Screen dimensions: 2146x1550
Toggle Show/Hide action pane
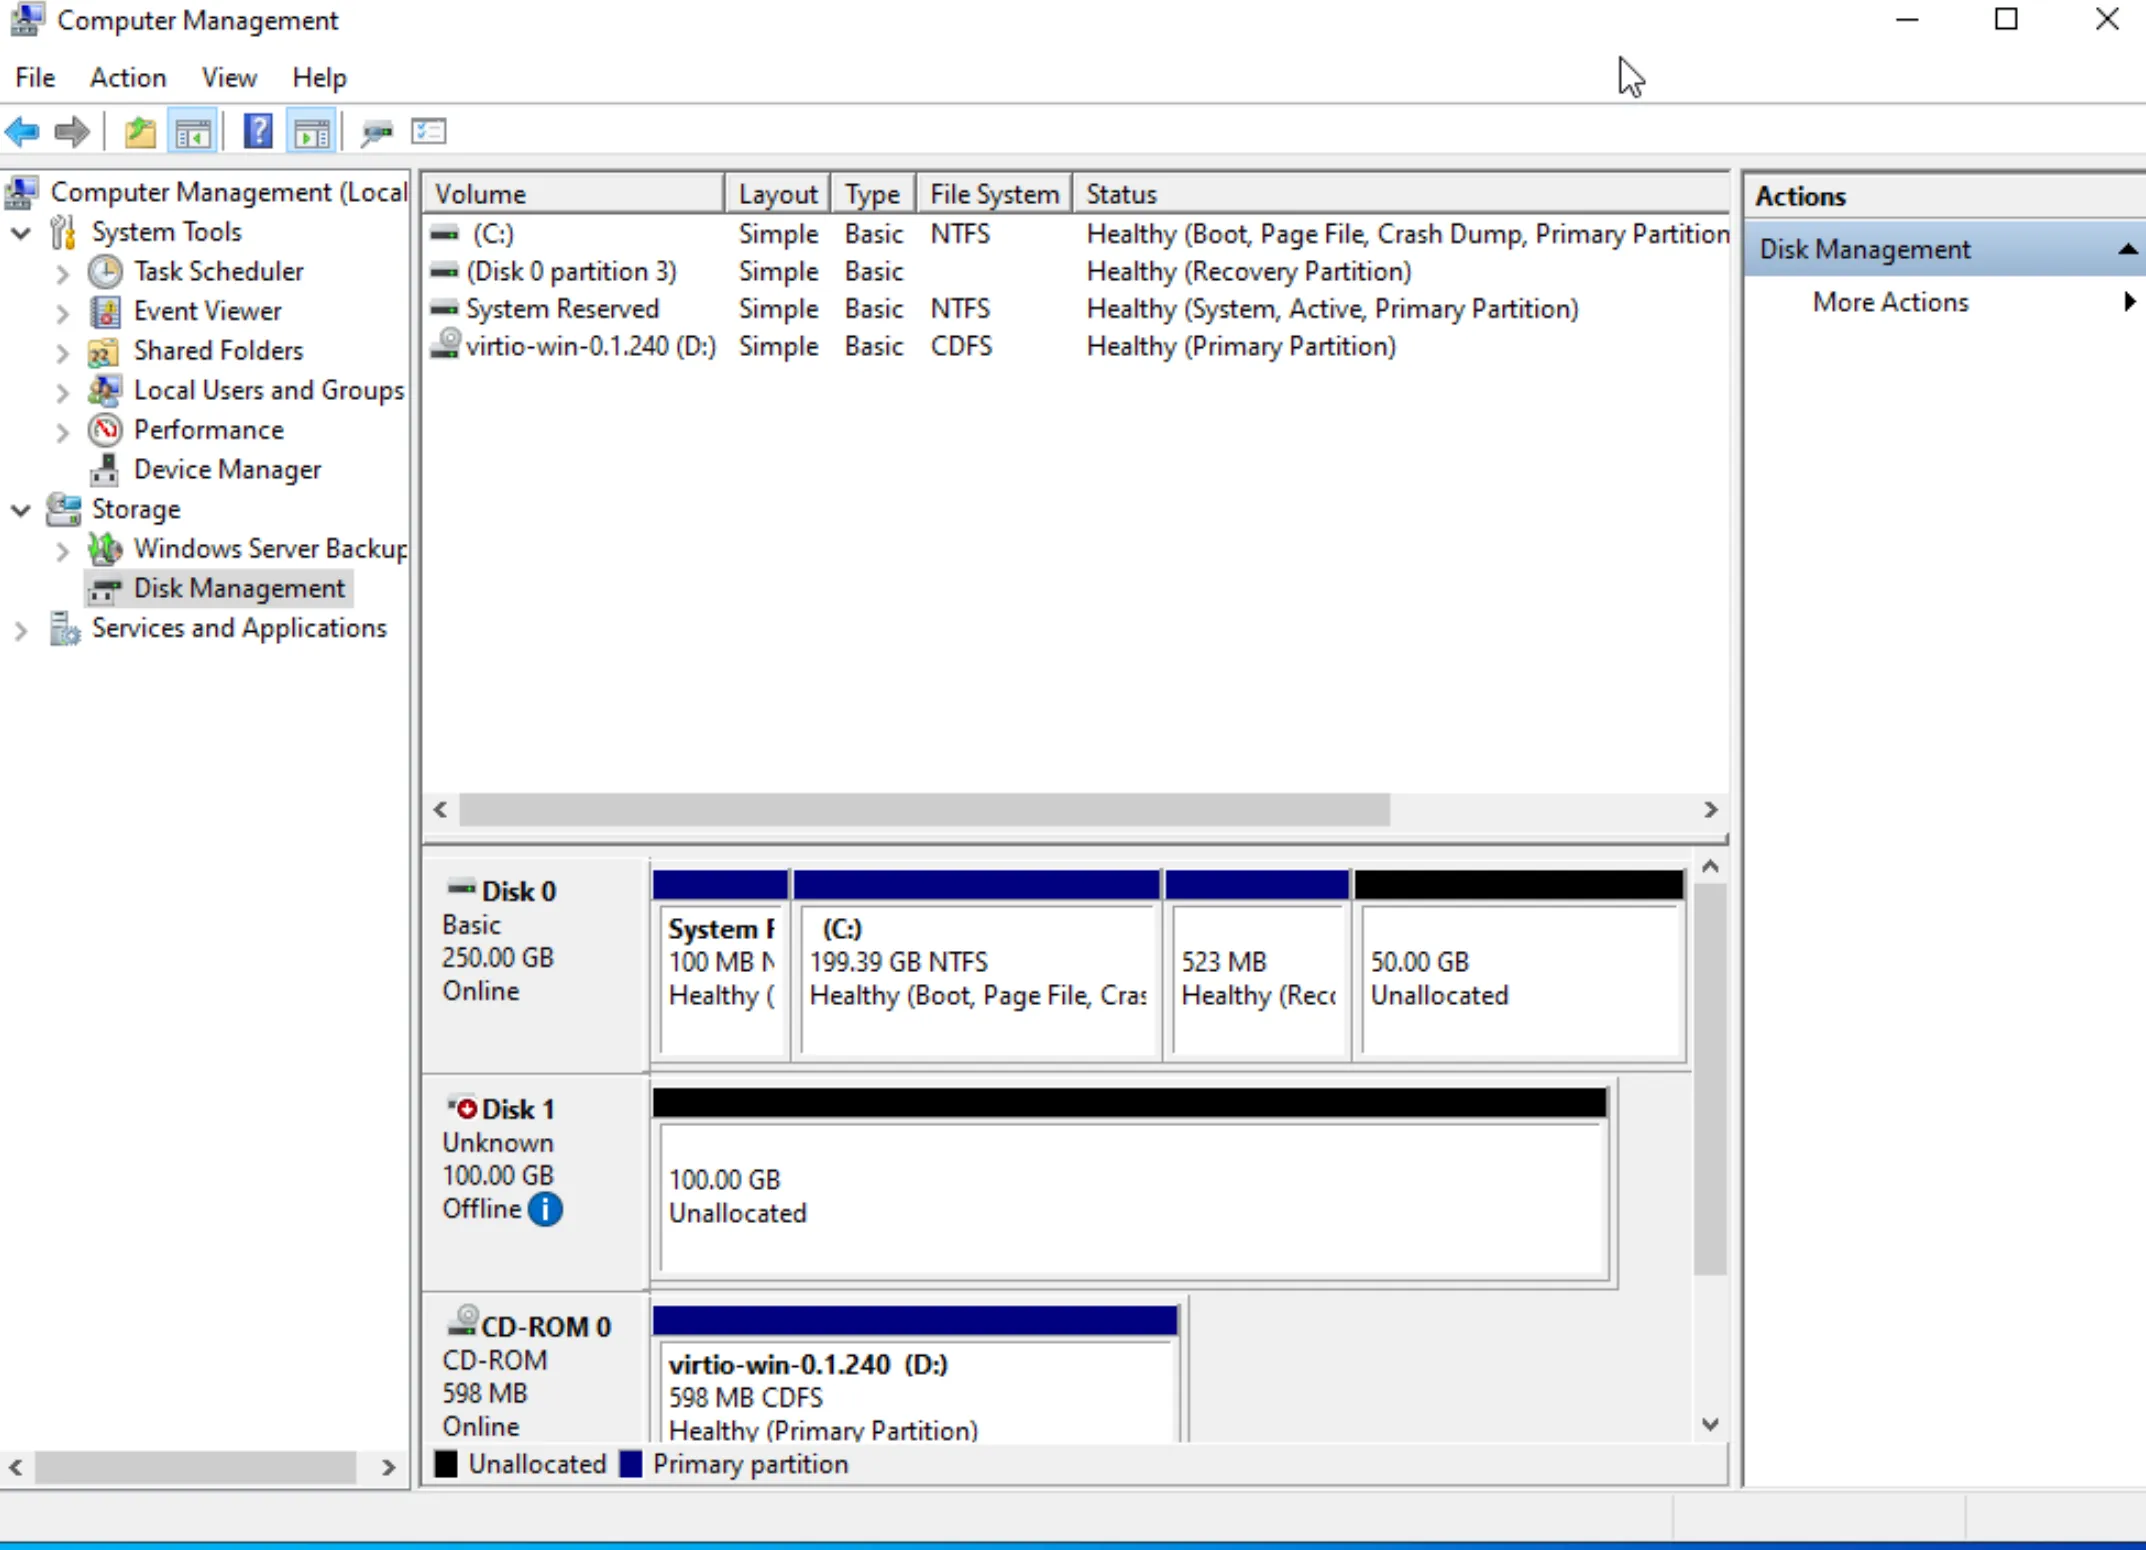(310, 131)
